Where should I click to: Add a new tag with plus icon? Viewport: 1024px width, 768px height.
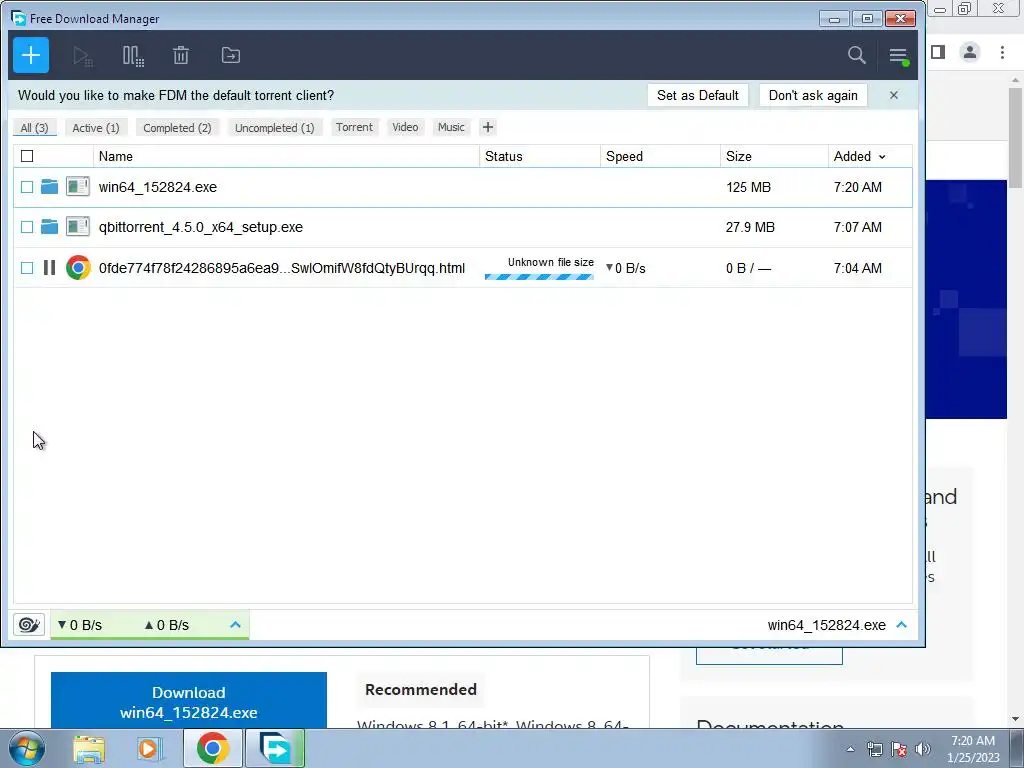coord(487,127)
